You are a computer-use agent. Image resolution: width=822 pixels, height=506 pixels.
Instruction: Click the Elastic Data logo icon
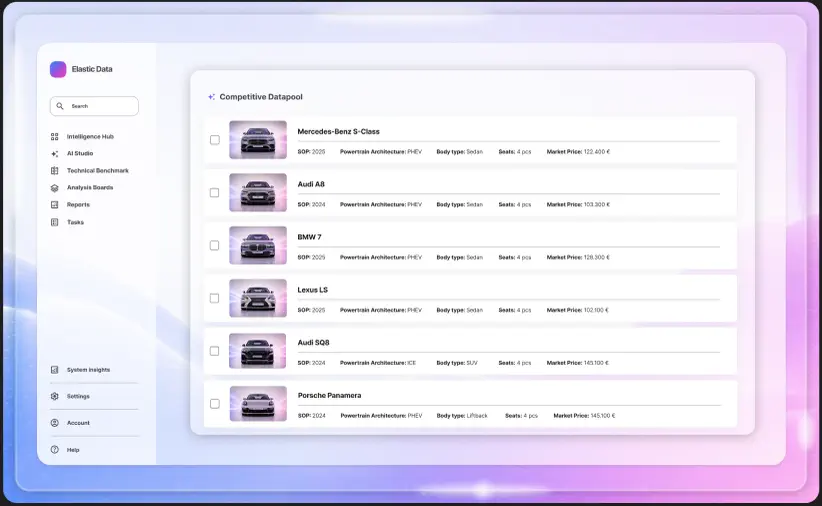tap(58, 69)
